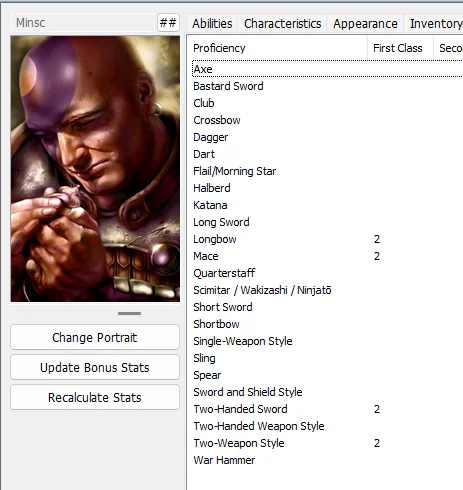
Task: Select Scimitar / Wakizashi / Ninjatō row
Action: (327, 290)
